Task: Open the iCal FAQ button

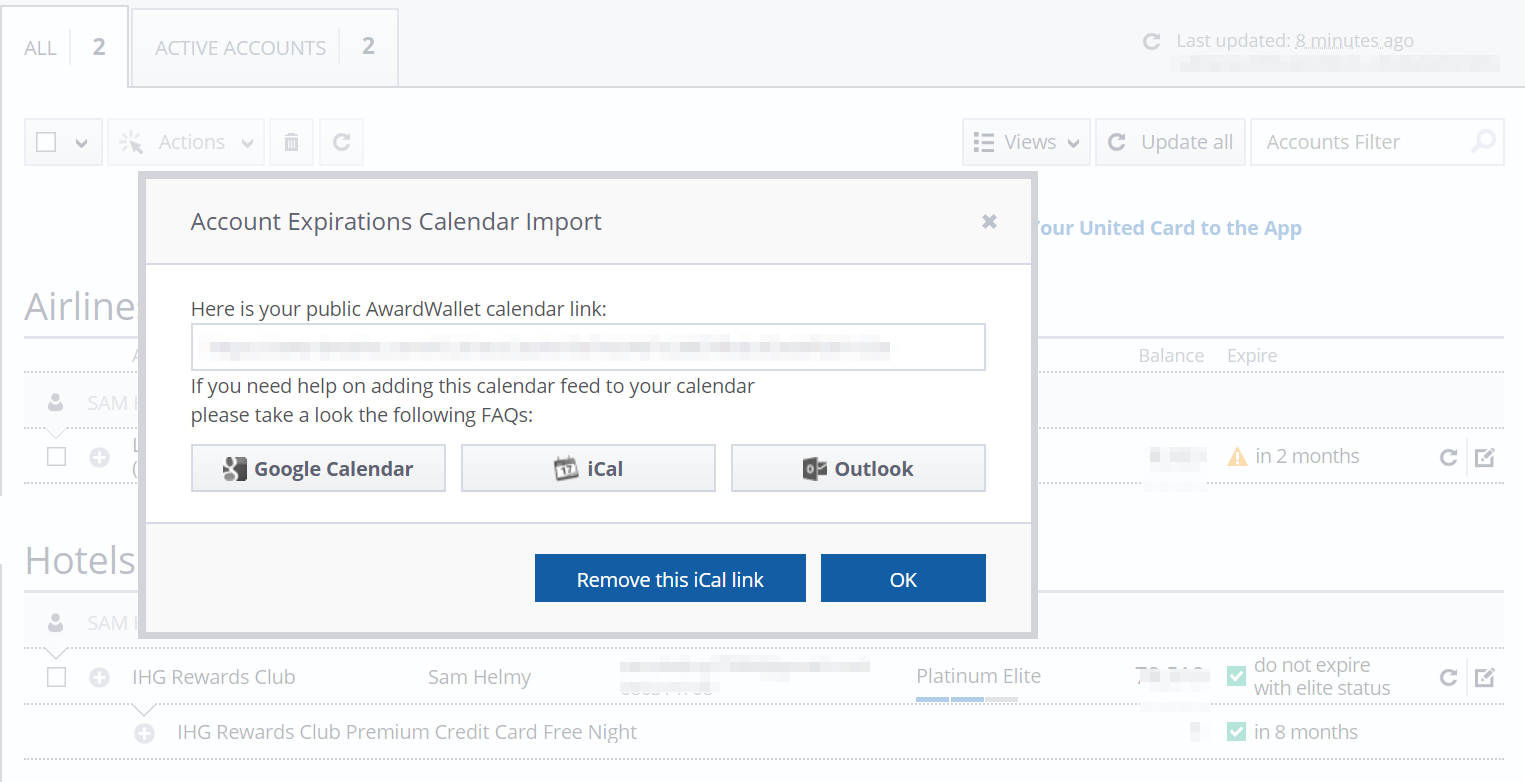Action: click(588, 468)
